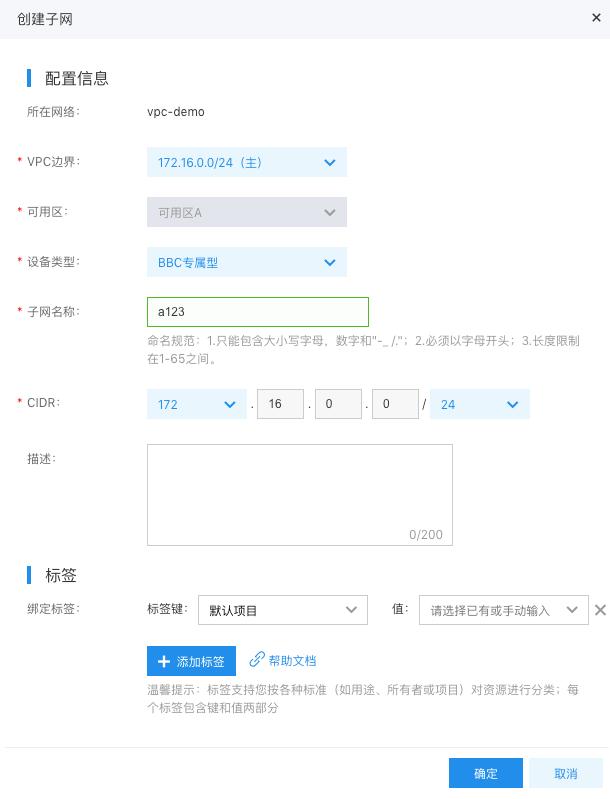Click the plus icon in 添加标签 button
The width and height of the screenshot is (610, 799).
164,661
